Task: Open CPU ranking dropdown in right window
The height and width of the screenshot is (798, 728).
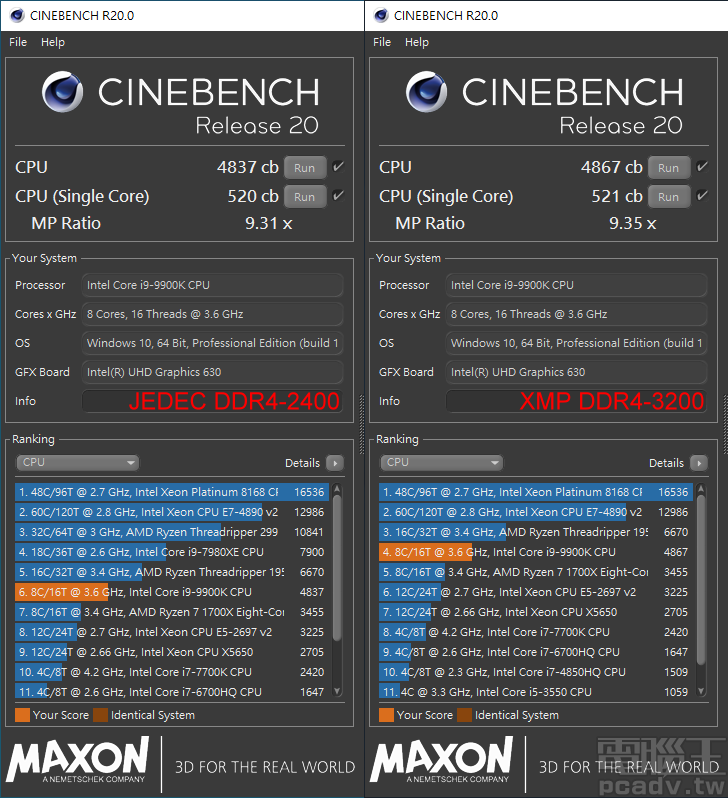Action: pyautogui.click(x=441, y=463)
